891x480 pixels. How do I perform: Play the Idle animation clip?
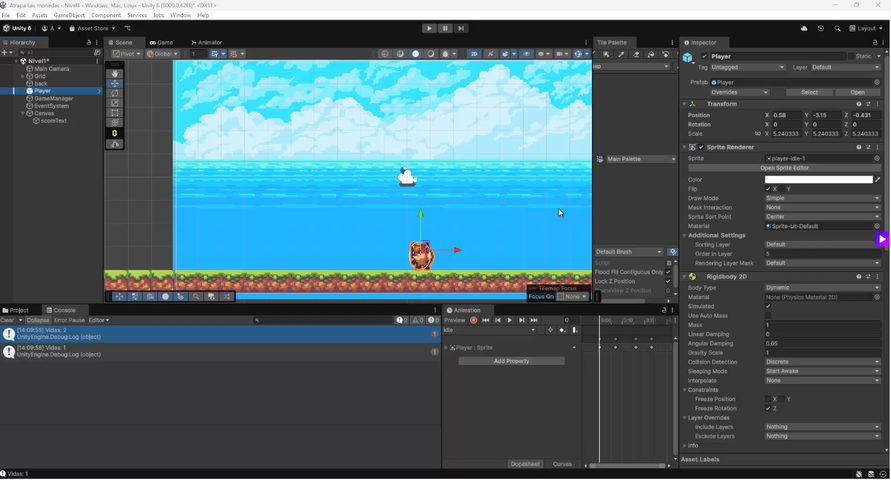tap(509, 320)
